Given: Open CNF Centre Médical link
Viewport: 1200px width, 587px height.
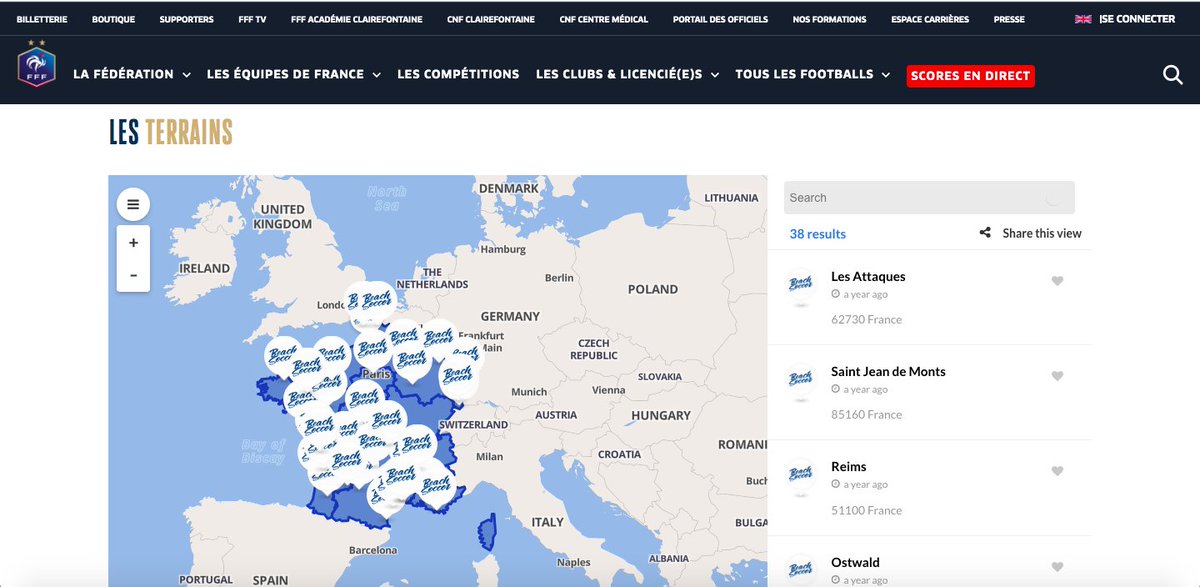Looking at the screenshot, I should 604,19.
